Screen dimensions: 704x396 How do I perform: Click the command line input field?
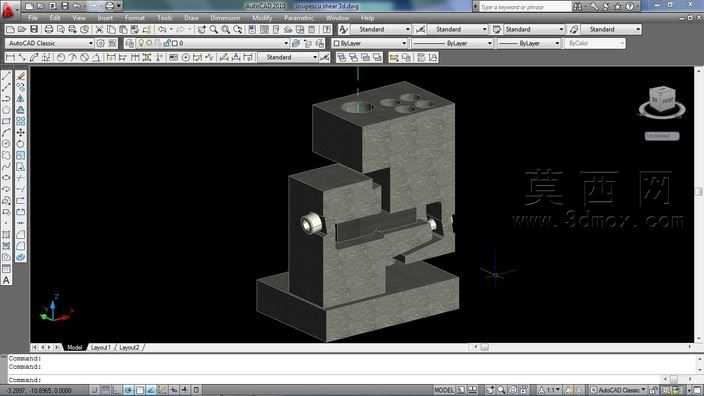click(x=334, y=380)
